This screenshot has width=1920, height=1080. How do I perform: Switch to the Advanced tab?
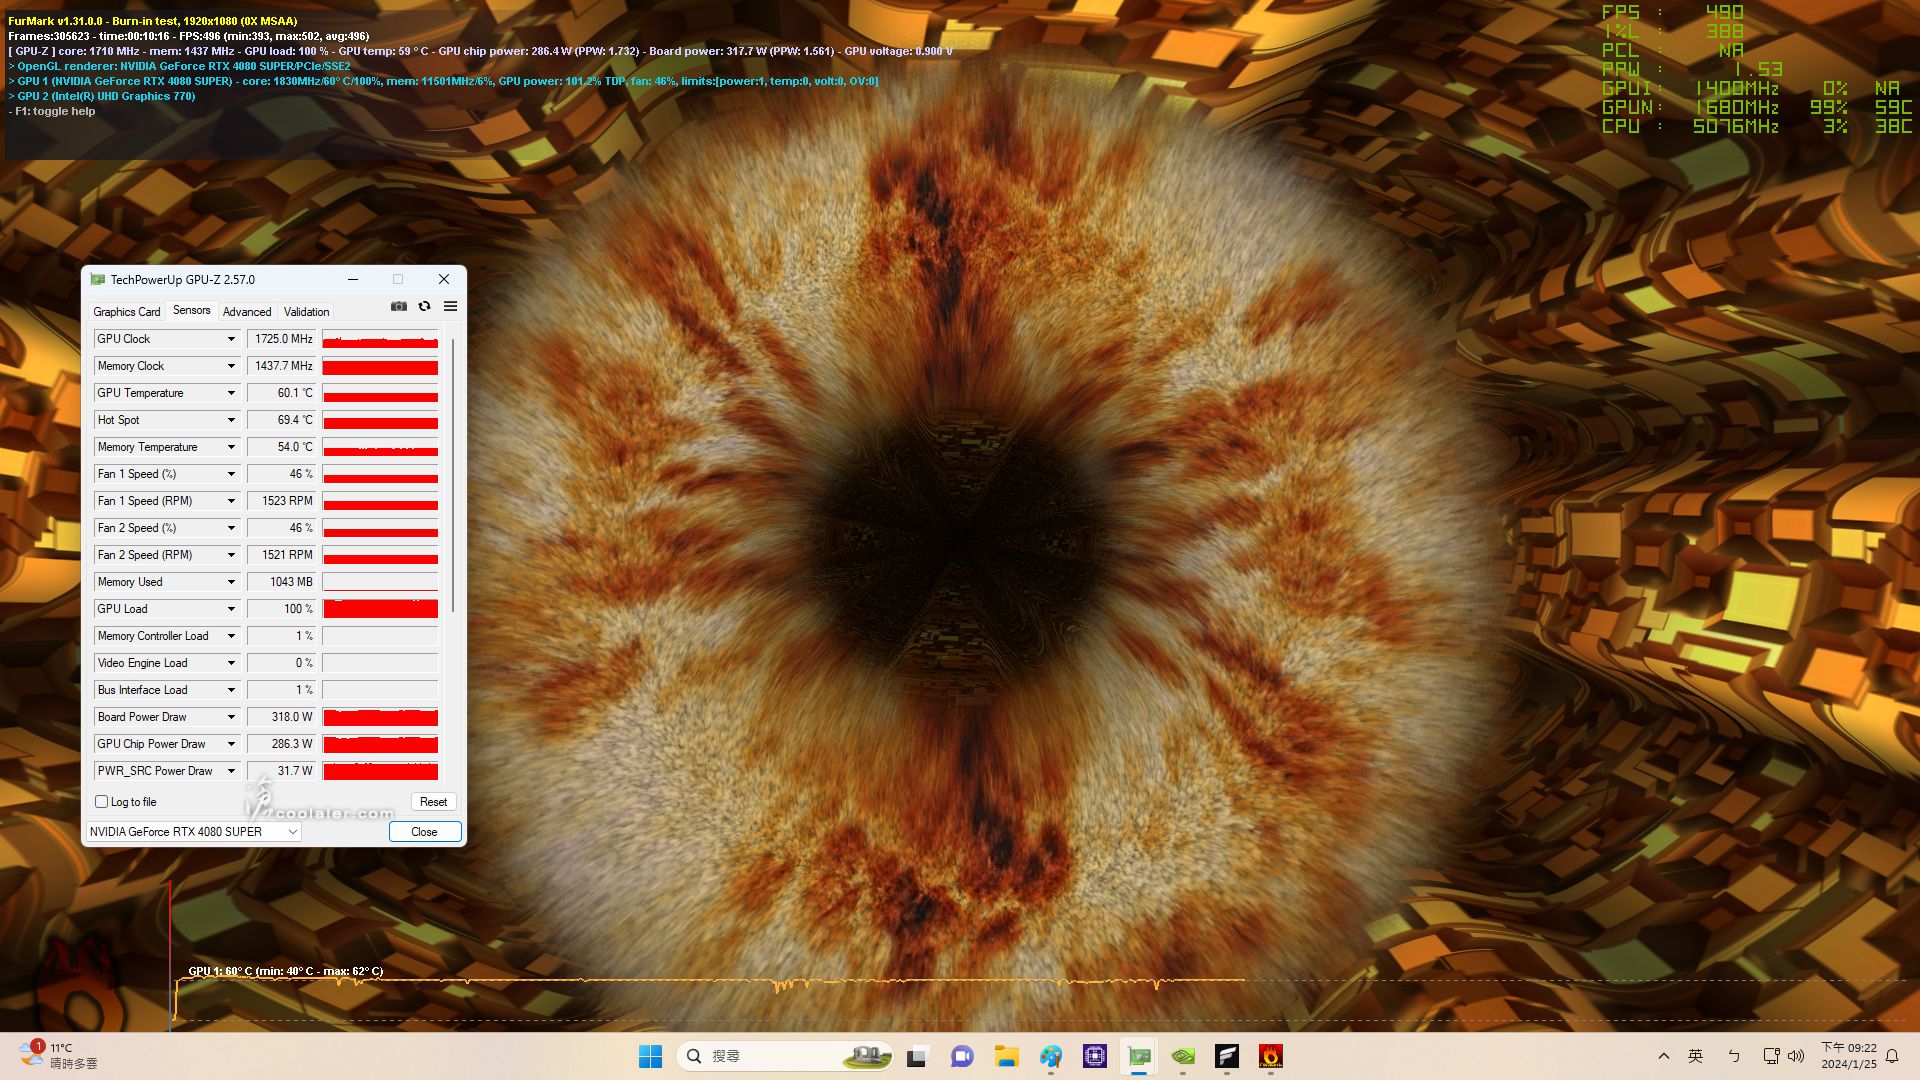(x=247, y=312)
